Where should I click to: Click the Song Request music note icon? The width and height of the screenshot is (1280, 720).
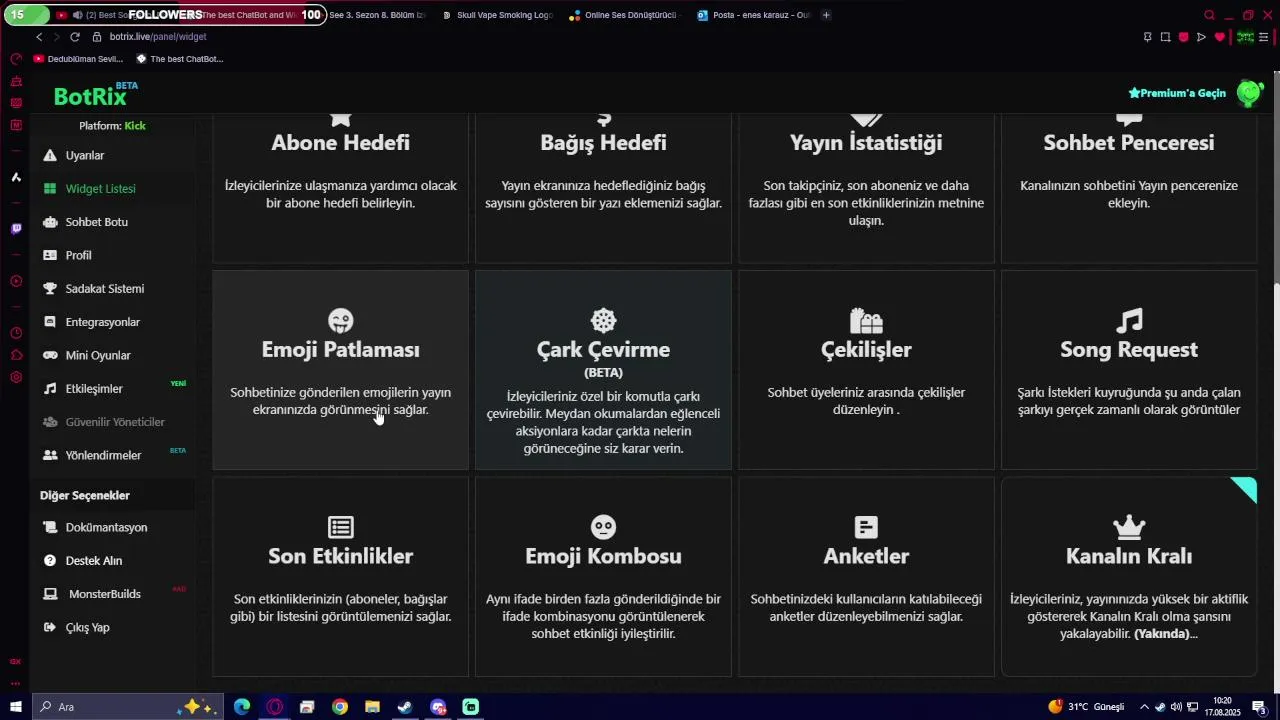pos(1129,320)
